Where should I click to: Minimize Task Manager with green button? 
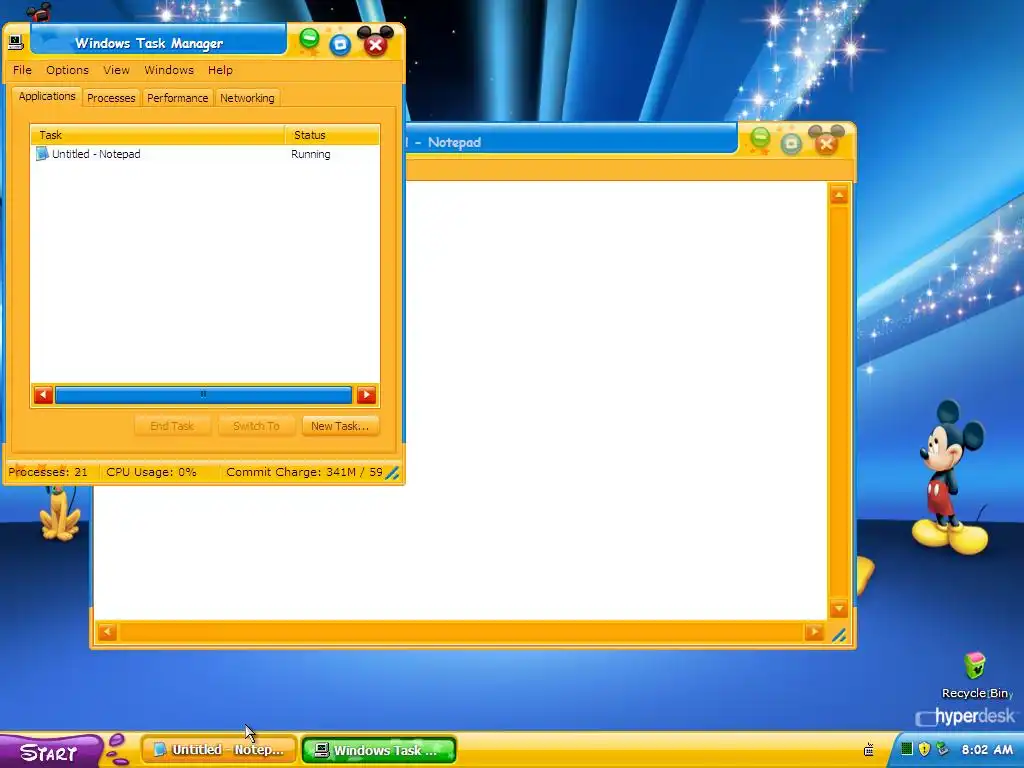[310, 39]
